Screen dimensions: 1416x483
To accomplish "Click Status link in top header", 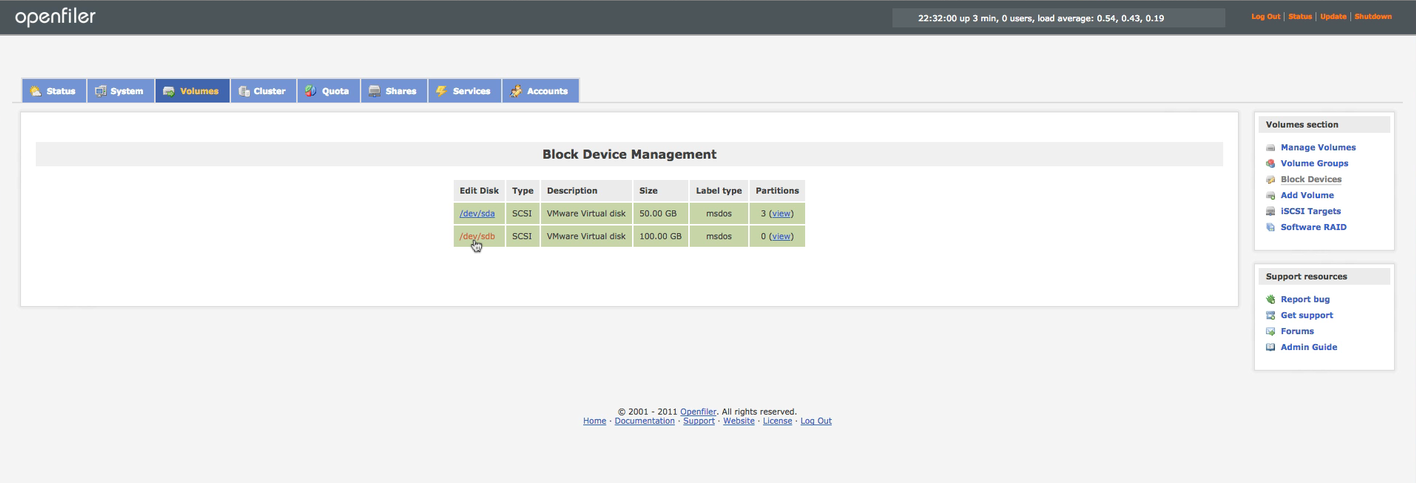I will (1300, 17).
